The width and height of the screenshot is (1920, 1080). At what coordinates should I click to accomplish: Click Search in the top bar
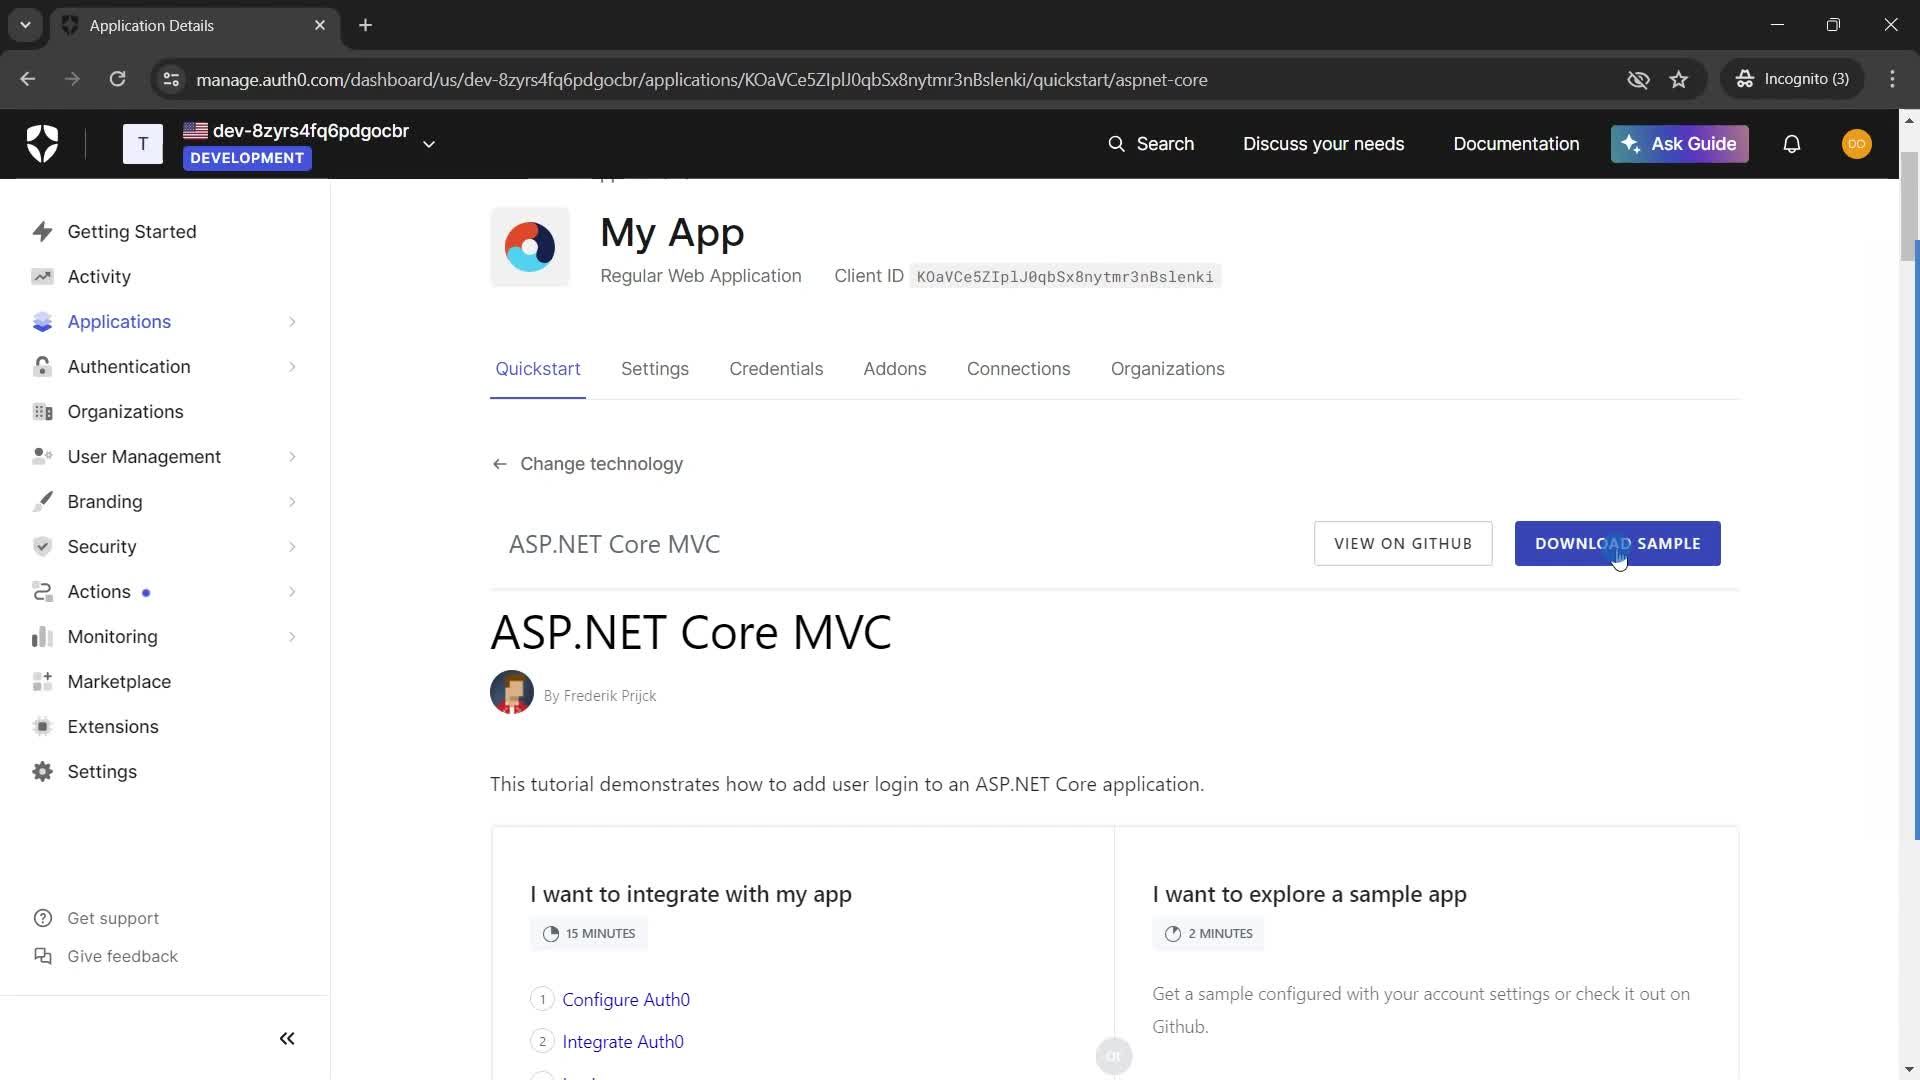click(1151, 144)
